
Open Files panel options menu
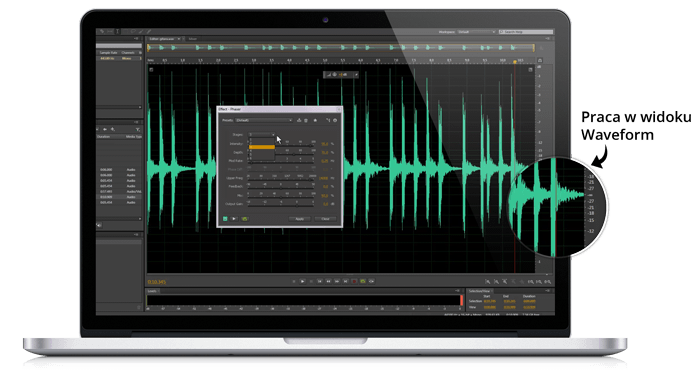coord(136,39)
